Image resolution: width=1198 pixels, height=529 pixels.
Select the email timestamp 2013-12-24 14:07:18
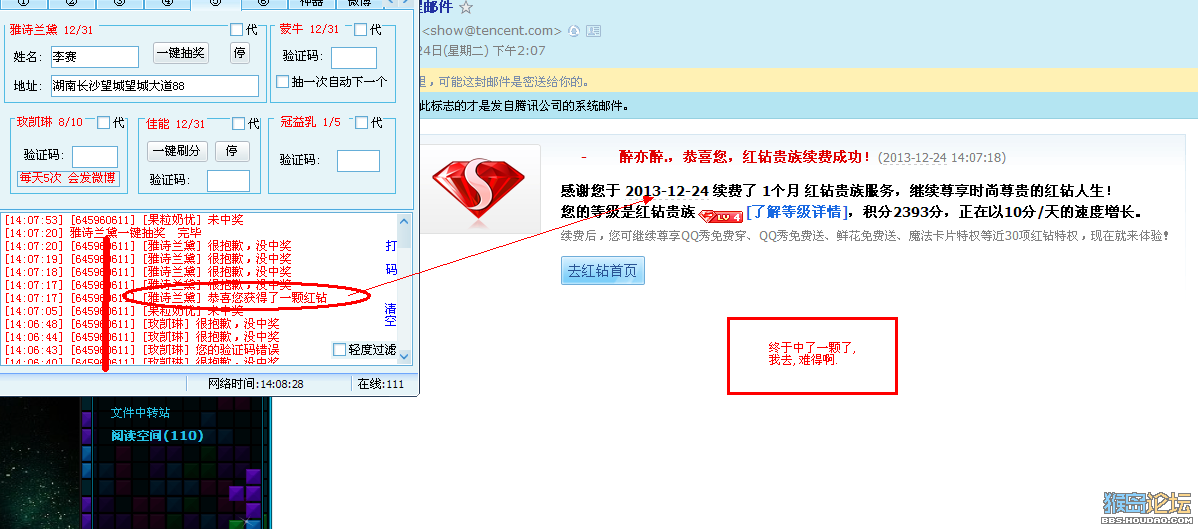click(941, 157)
